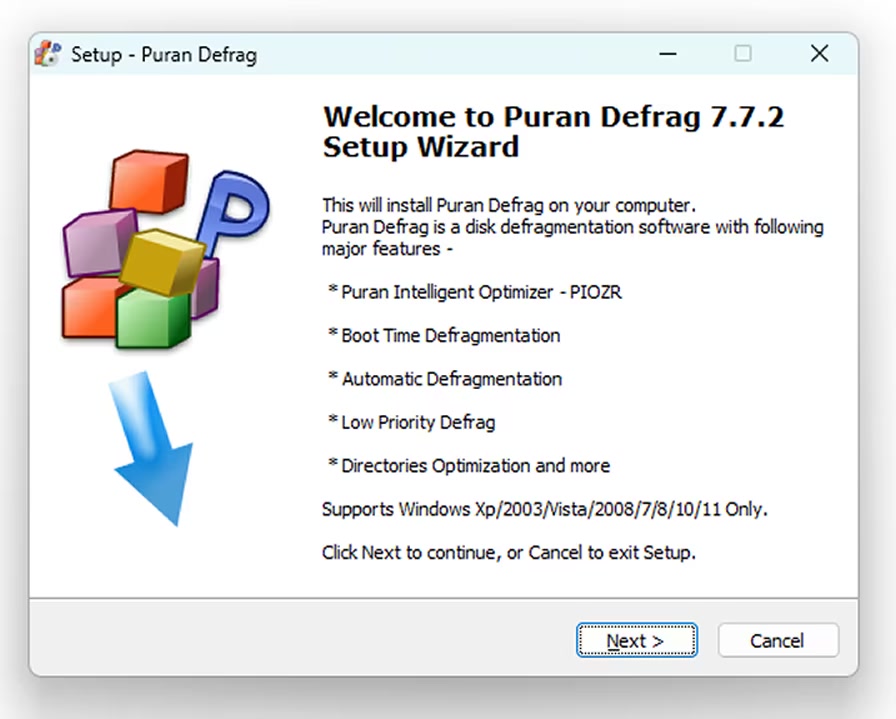Viewport: 896px width, 719px height.
Task: Click the 'Supports Windows Xp/2003/Vista' line
Action: 545,509
